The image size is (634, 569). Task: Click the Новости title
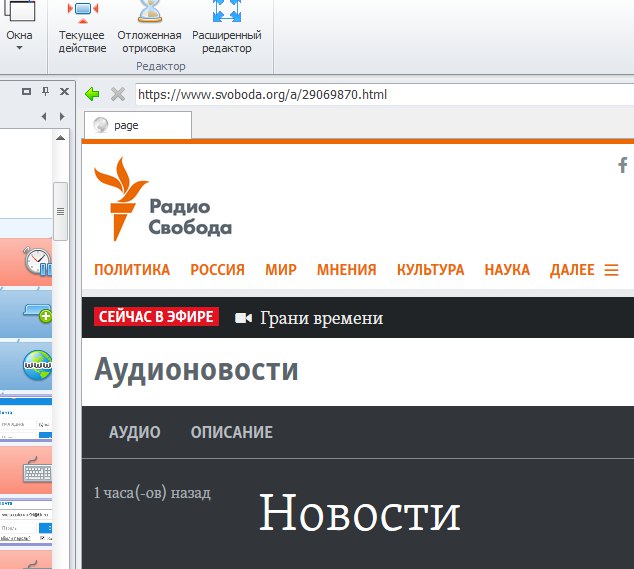coord(359,513)
